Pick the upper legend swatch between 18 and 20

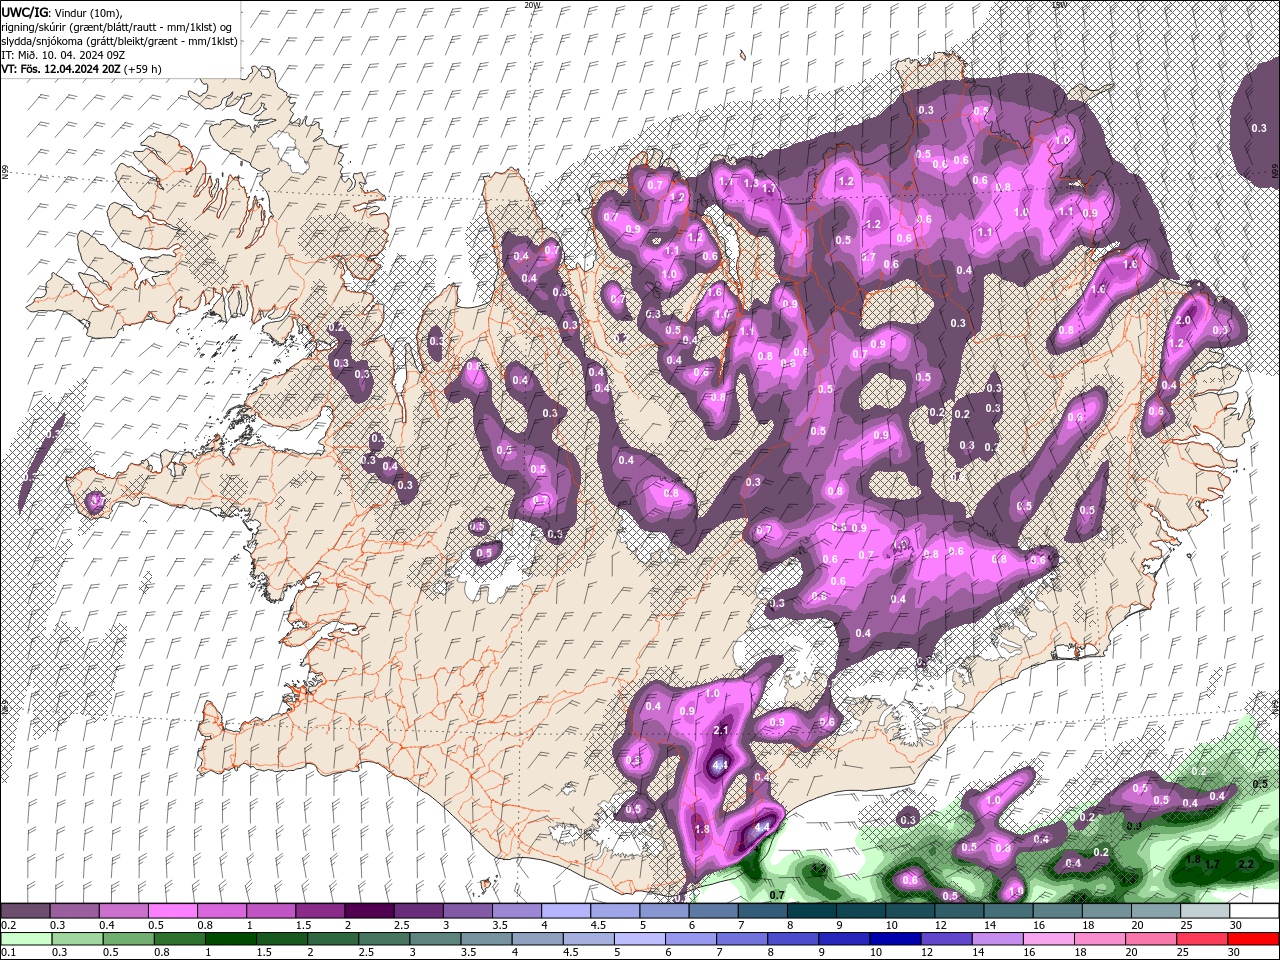tap(1106, 911)
